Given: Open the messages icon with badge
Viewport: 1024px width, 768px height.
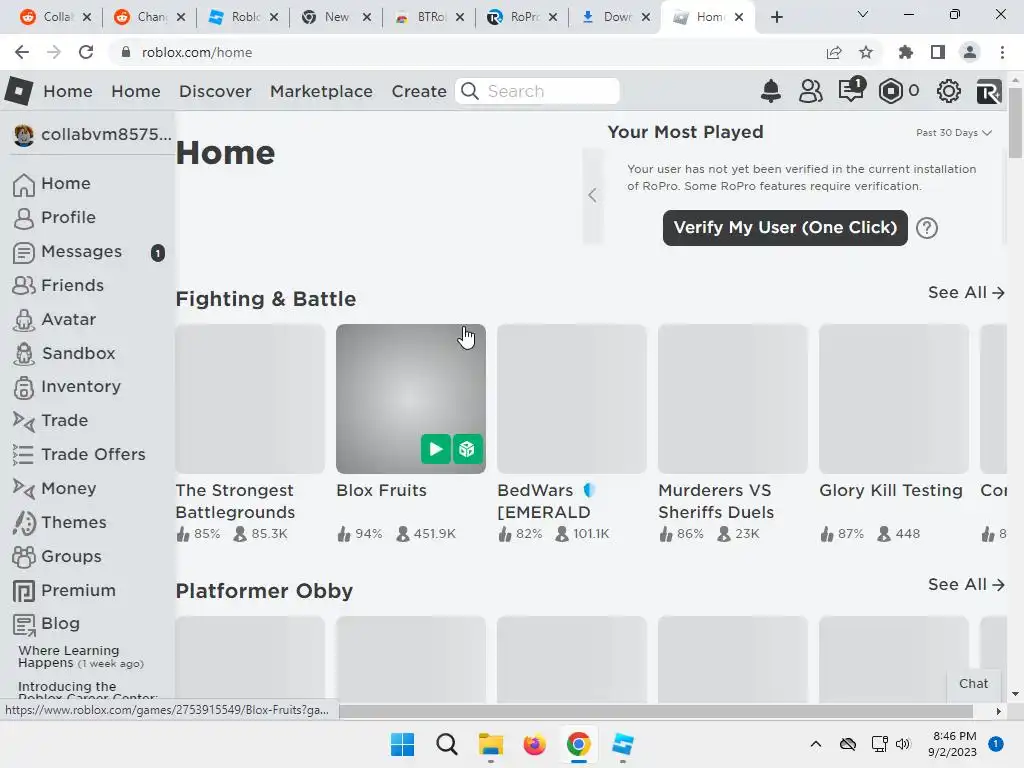Looking at the screenshot, I should click(852, 89).
